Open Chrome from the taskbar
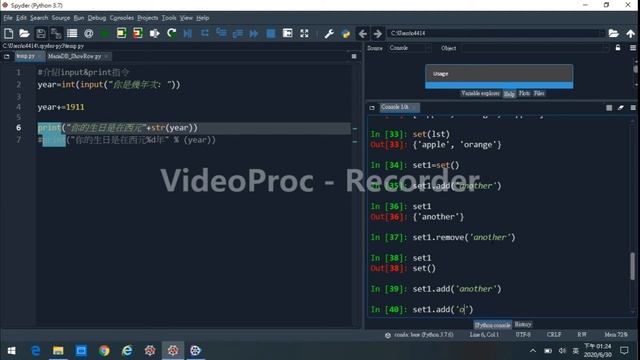 coord(104,350)
